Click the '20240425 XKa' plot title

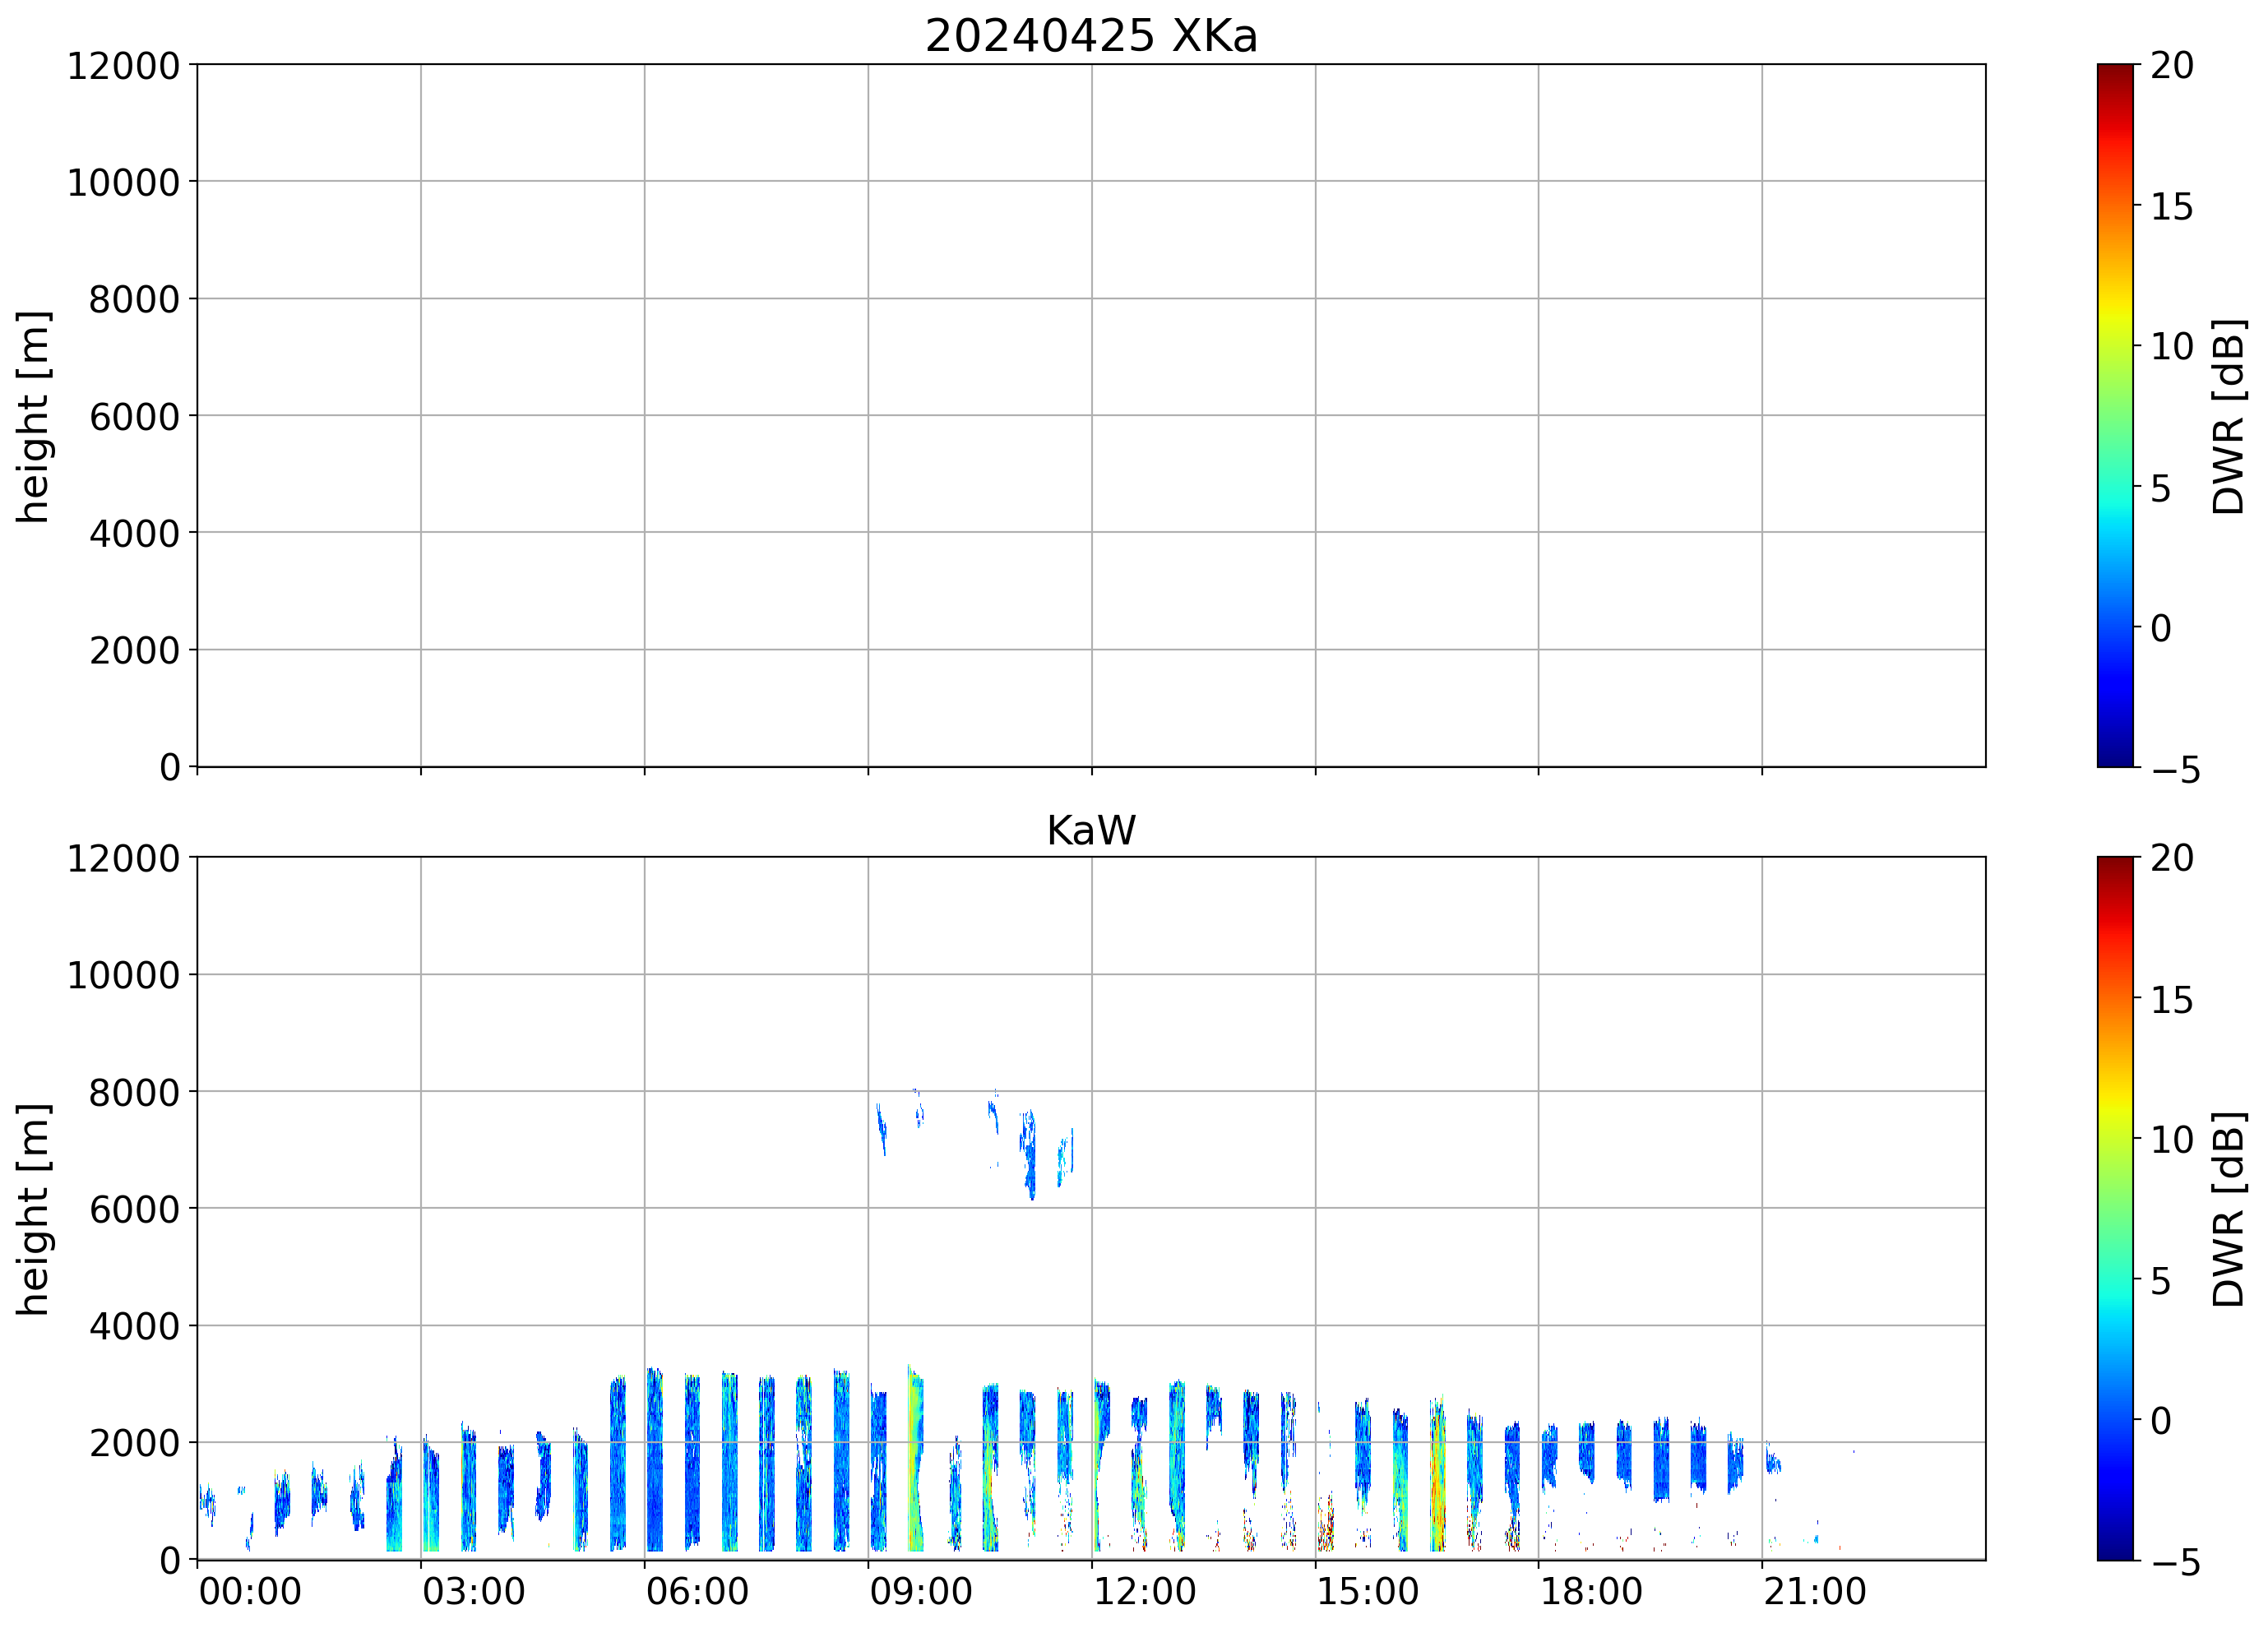click(x=1090, y=36)
